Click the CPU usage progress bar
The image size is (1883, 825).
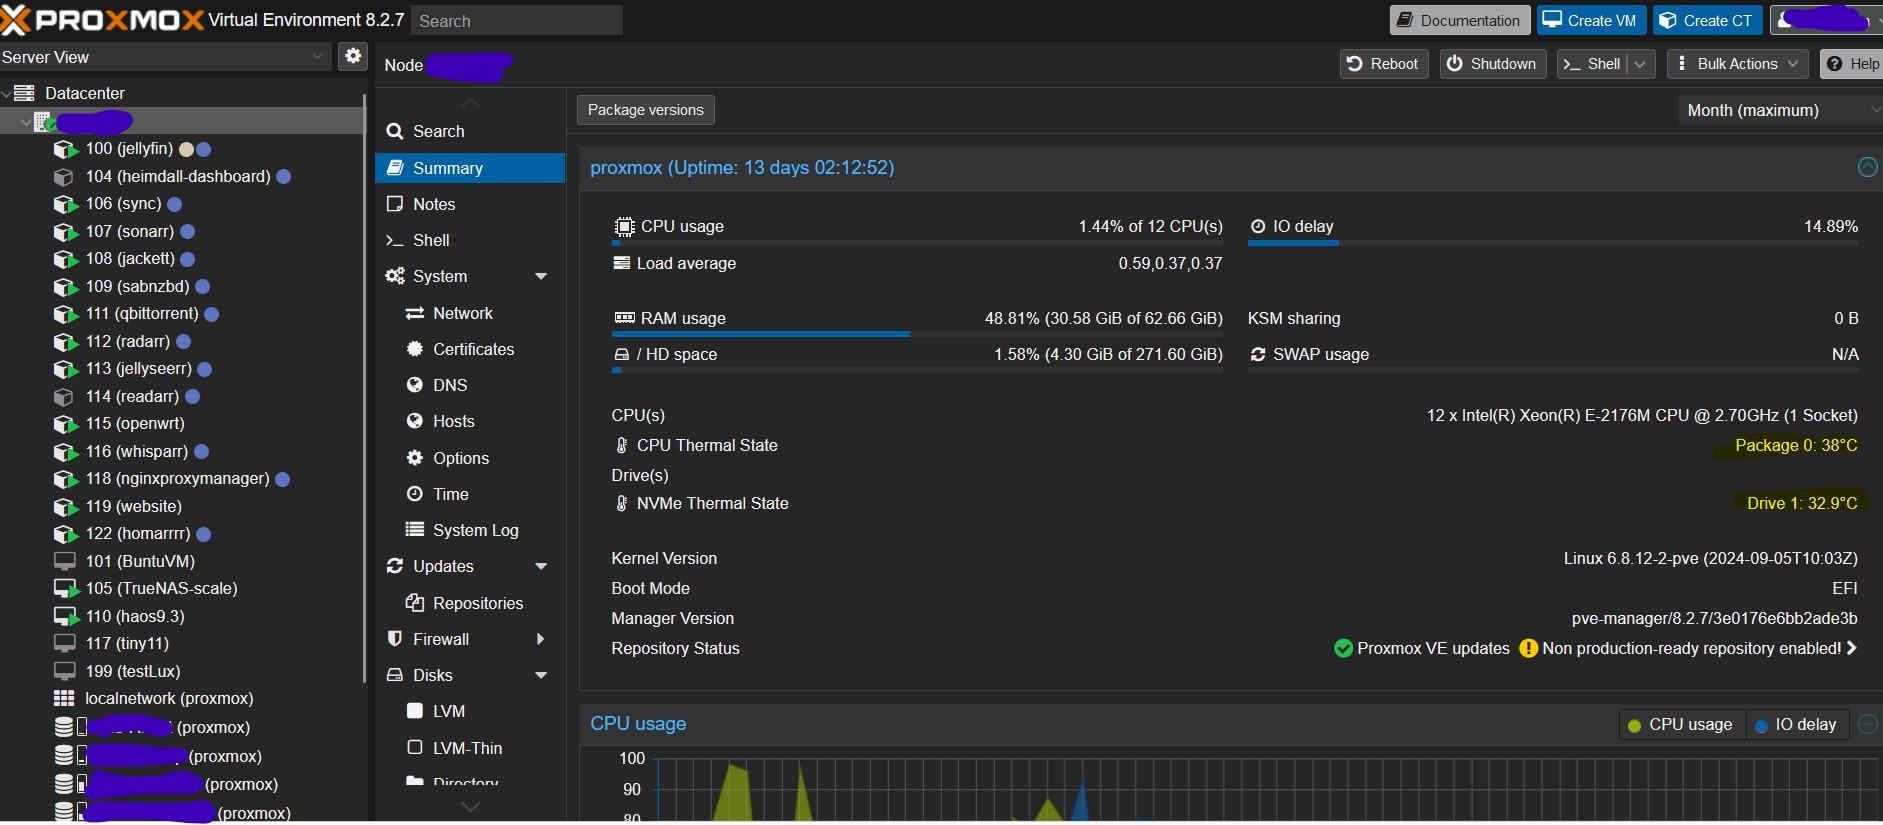(x=917, y=243)
